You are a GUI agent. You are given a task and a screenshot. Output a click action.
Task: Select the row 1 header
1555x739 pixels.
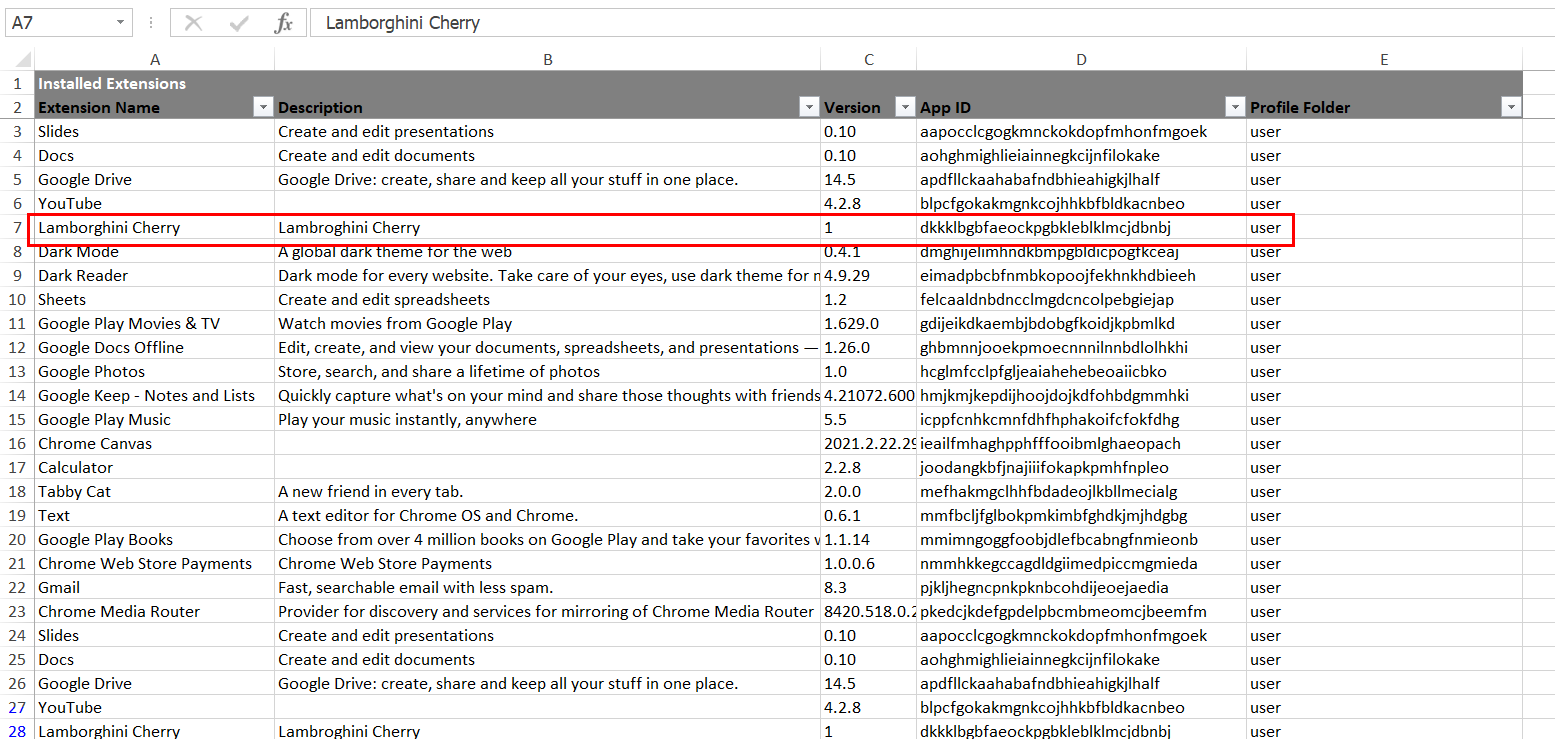(17, 83)
